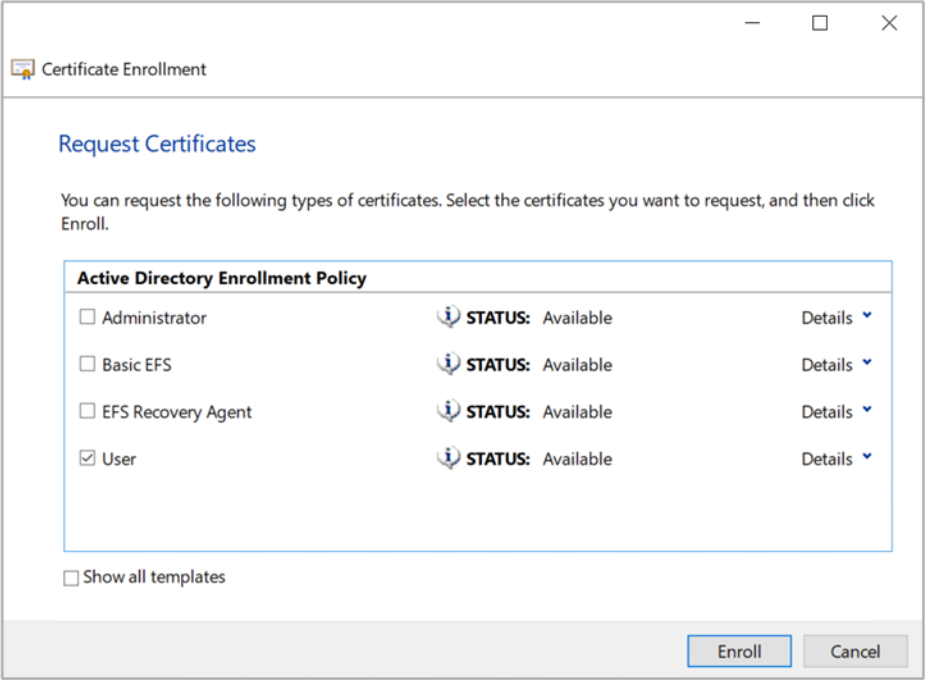Click the status info icon for Administrator
This screenshot has height=680, width=925.
click(x=448, y=317)
